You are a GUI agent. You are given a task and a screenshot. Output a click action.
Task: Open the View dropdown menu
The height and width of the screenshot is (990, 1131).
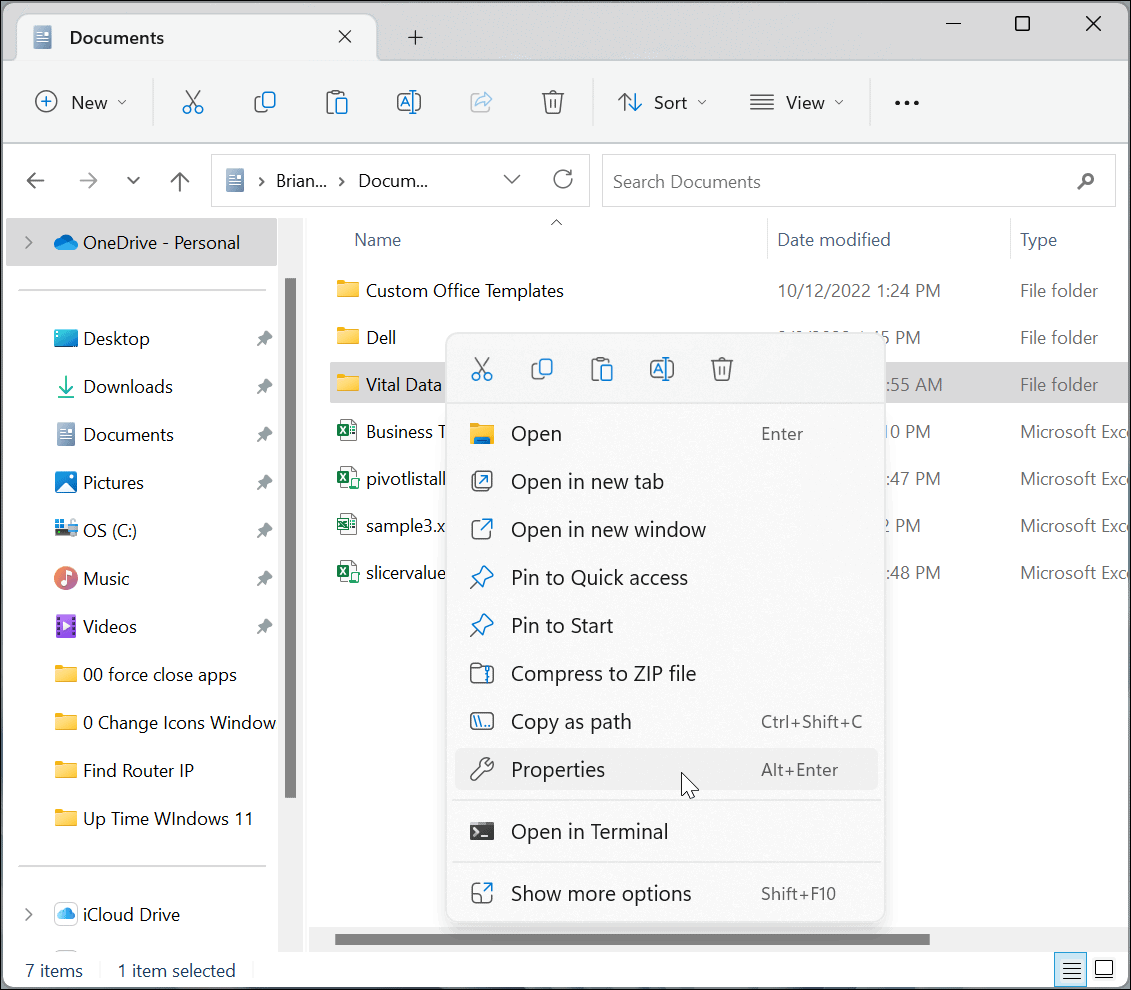(796, 102)
